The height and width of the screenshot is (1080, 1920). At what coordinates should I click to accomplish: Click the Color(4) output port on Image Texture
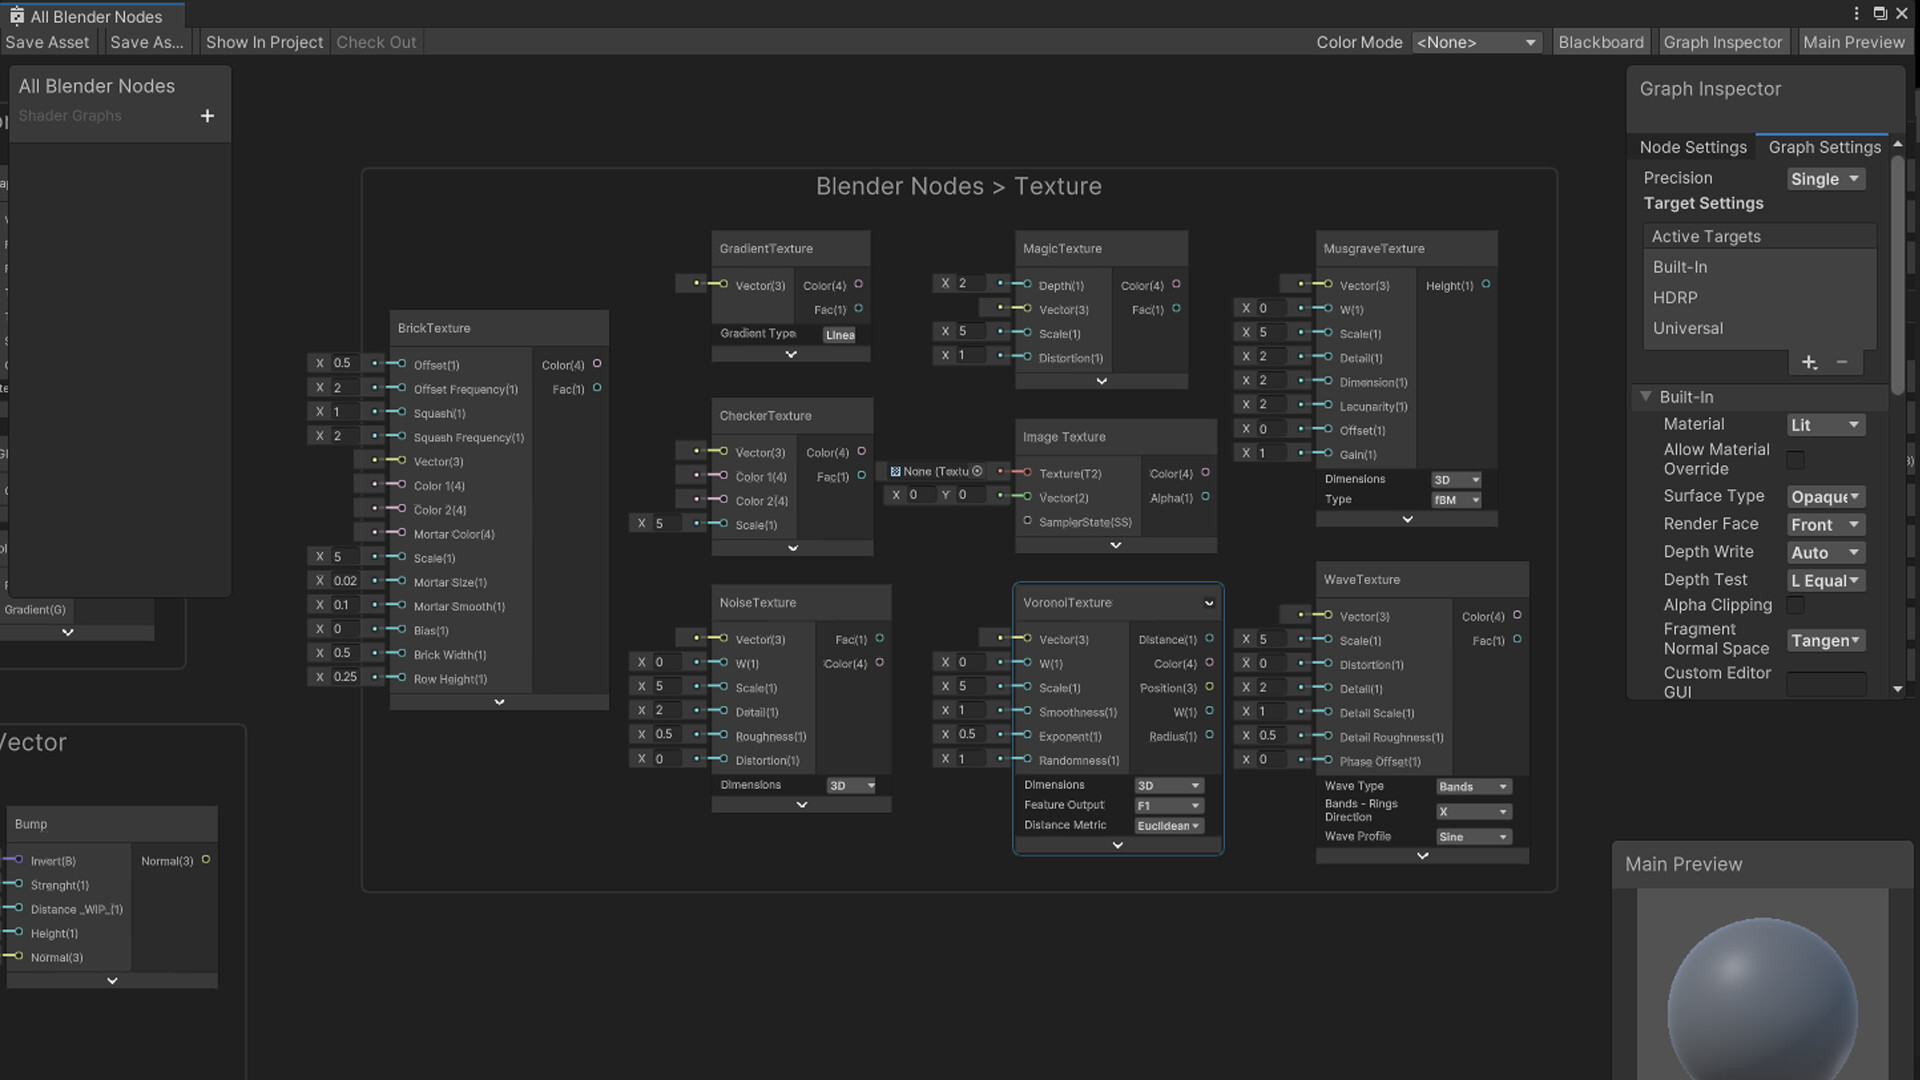(x=1207, y=473)
